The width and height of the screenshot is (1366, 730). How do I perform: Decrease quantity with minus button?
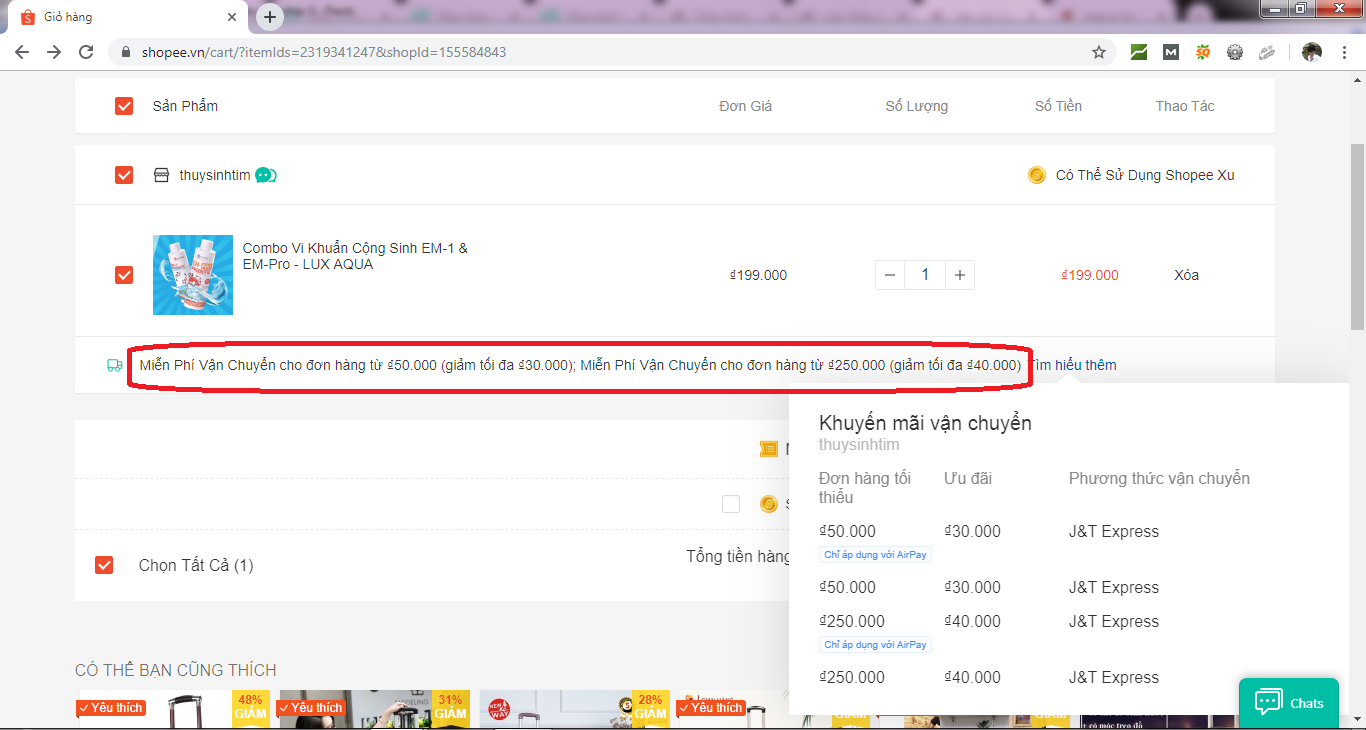(x=890, y=275)
